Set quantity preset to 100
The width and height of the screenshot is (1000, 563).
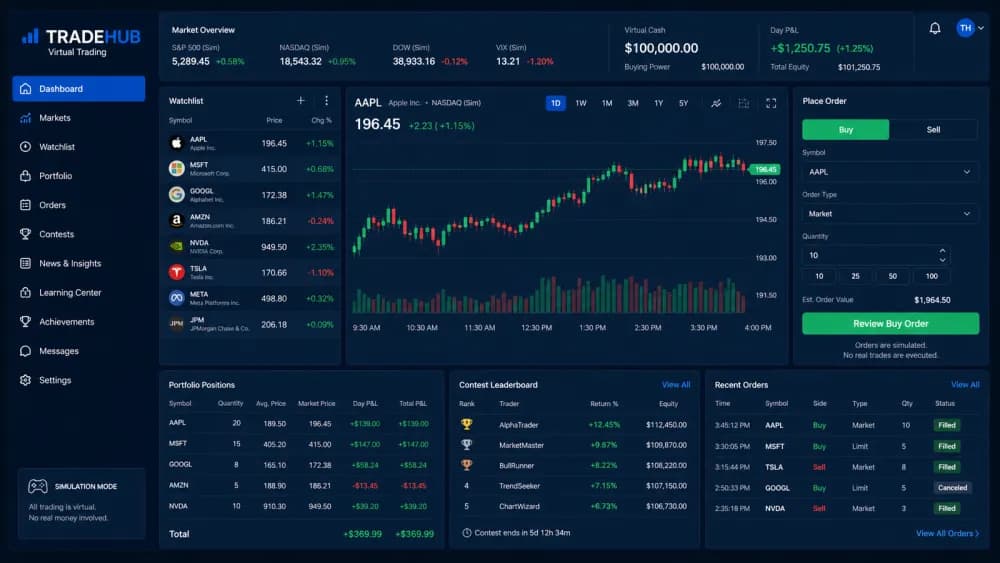931,276
